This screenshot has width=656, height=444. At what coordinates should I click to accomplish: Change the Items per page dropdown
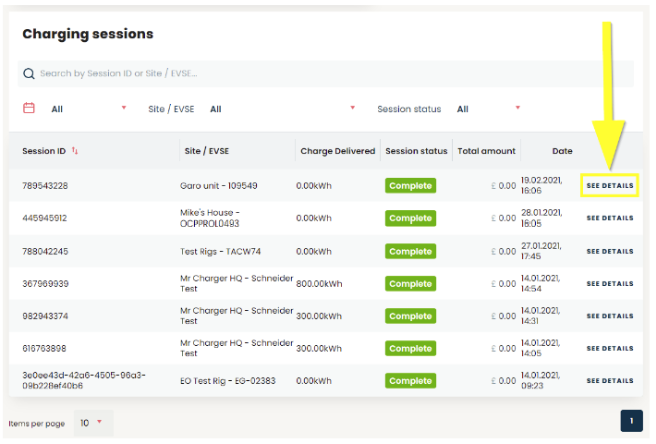pyautogui.click(x=91, y=423)
